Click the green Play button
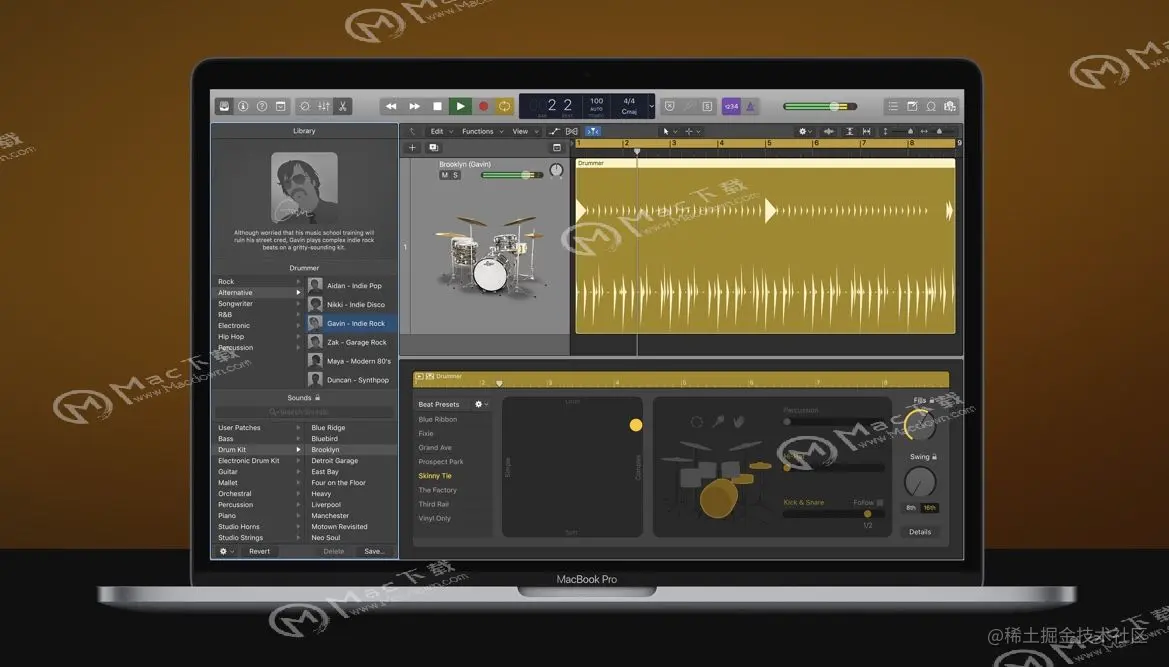The image size is (1169, 667). pyautogui.click(x=460, y=107)
